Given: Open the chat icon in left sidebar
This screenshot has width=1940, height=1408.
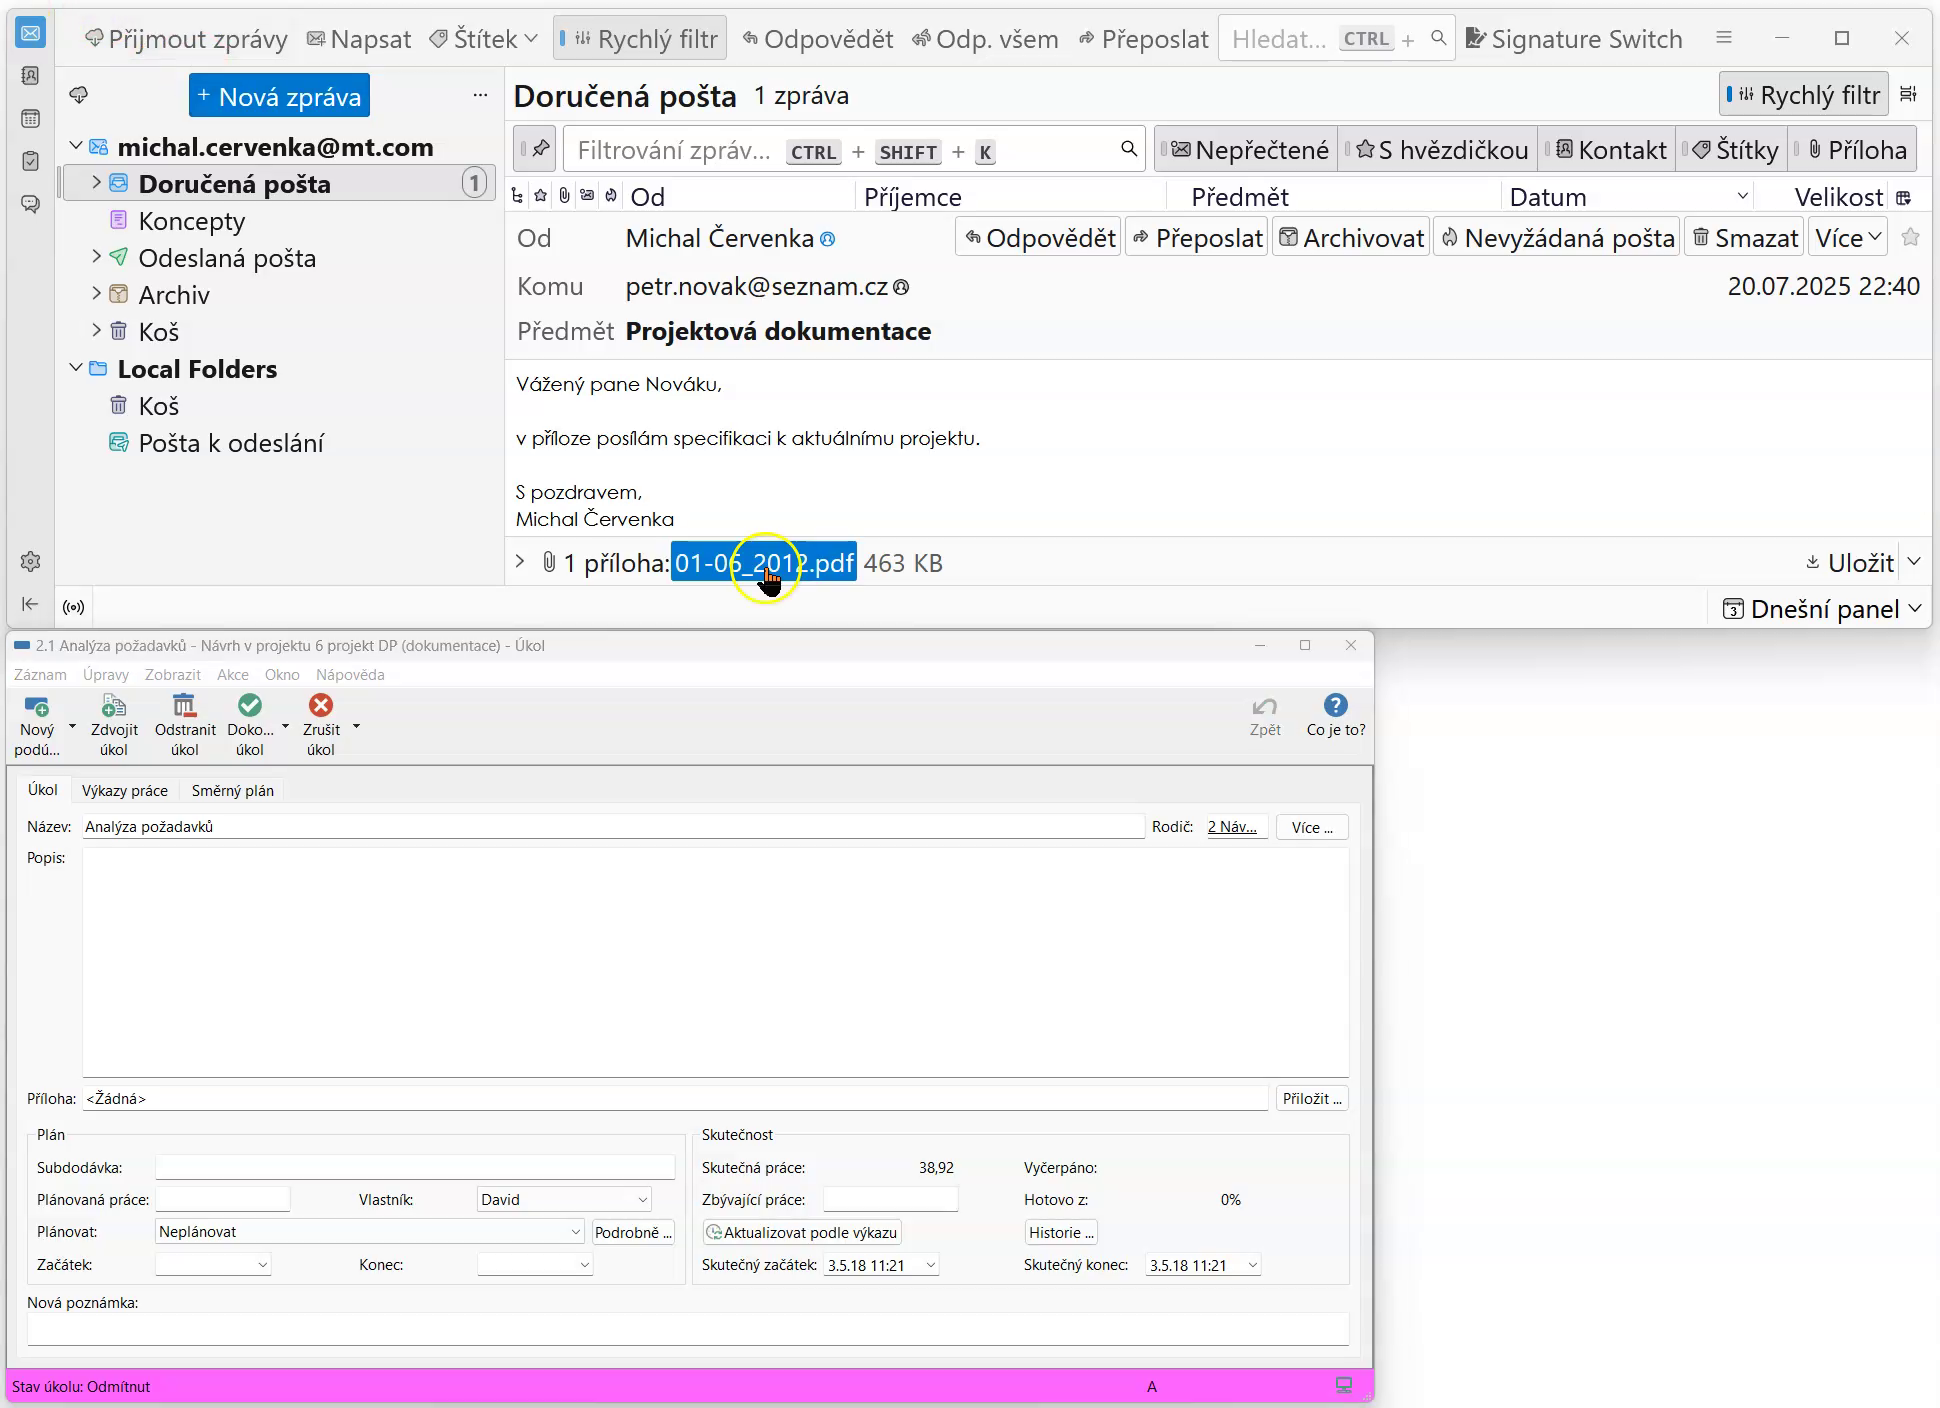Looking at the screenshot, I should pyautogui.click(x=30, y=204).
